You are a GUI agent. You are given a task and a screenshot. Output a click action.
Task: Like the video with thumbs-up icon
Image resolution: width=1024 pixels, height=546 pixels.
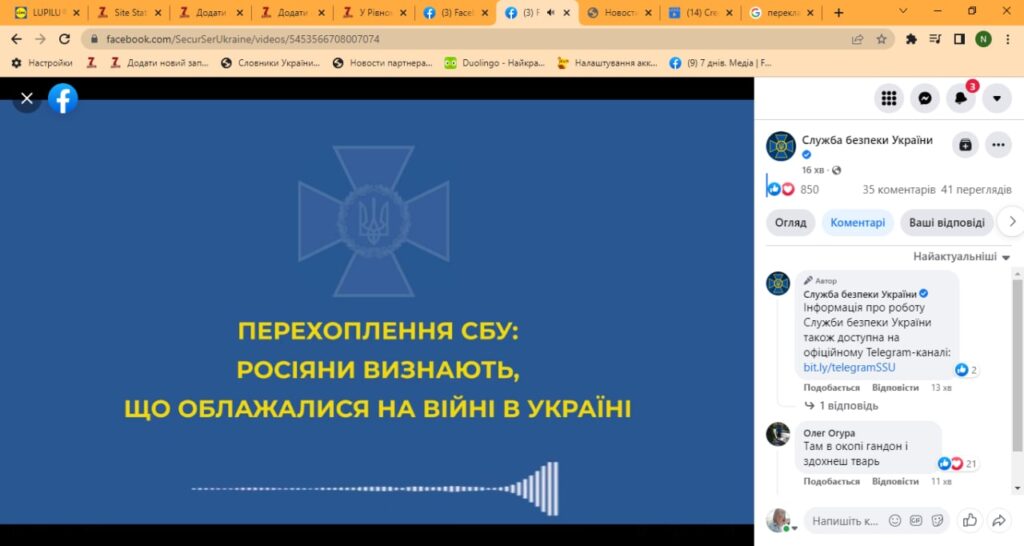[x=968, y=520]
